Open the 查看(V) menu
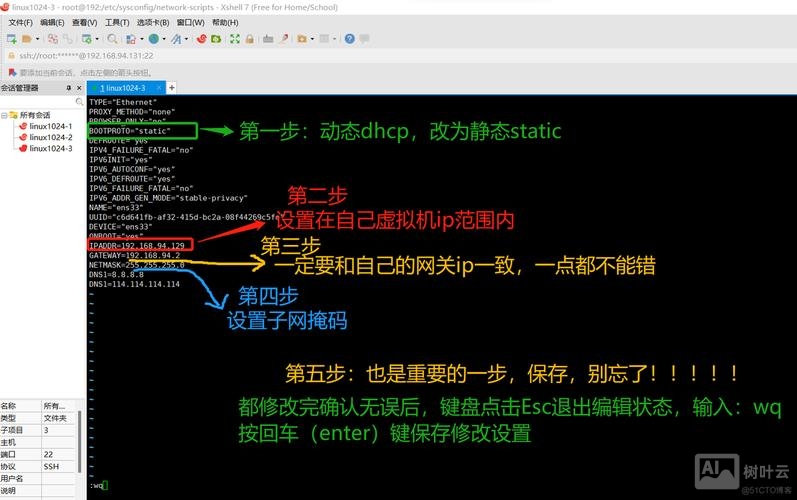This screenshot has height=500, width=797. [x=84, y=22]
